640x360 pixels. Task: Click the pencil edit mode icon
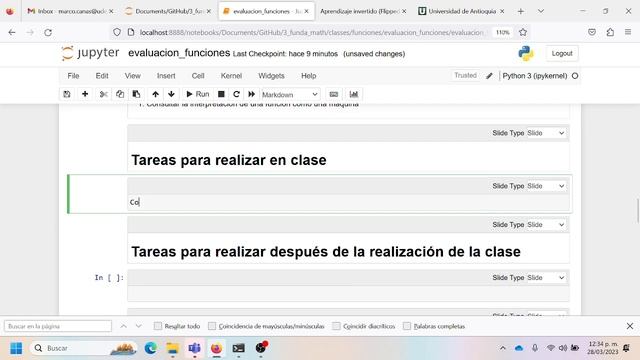pyautogui.click(x=489, y=76)
